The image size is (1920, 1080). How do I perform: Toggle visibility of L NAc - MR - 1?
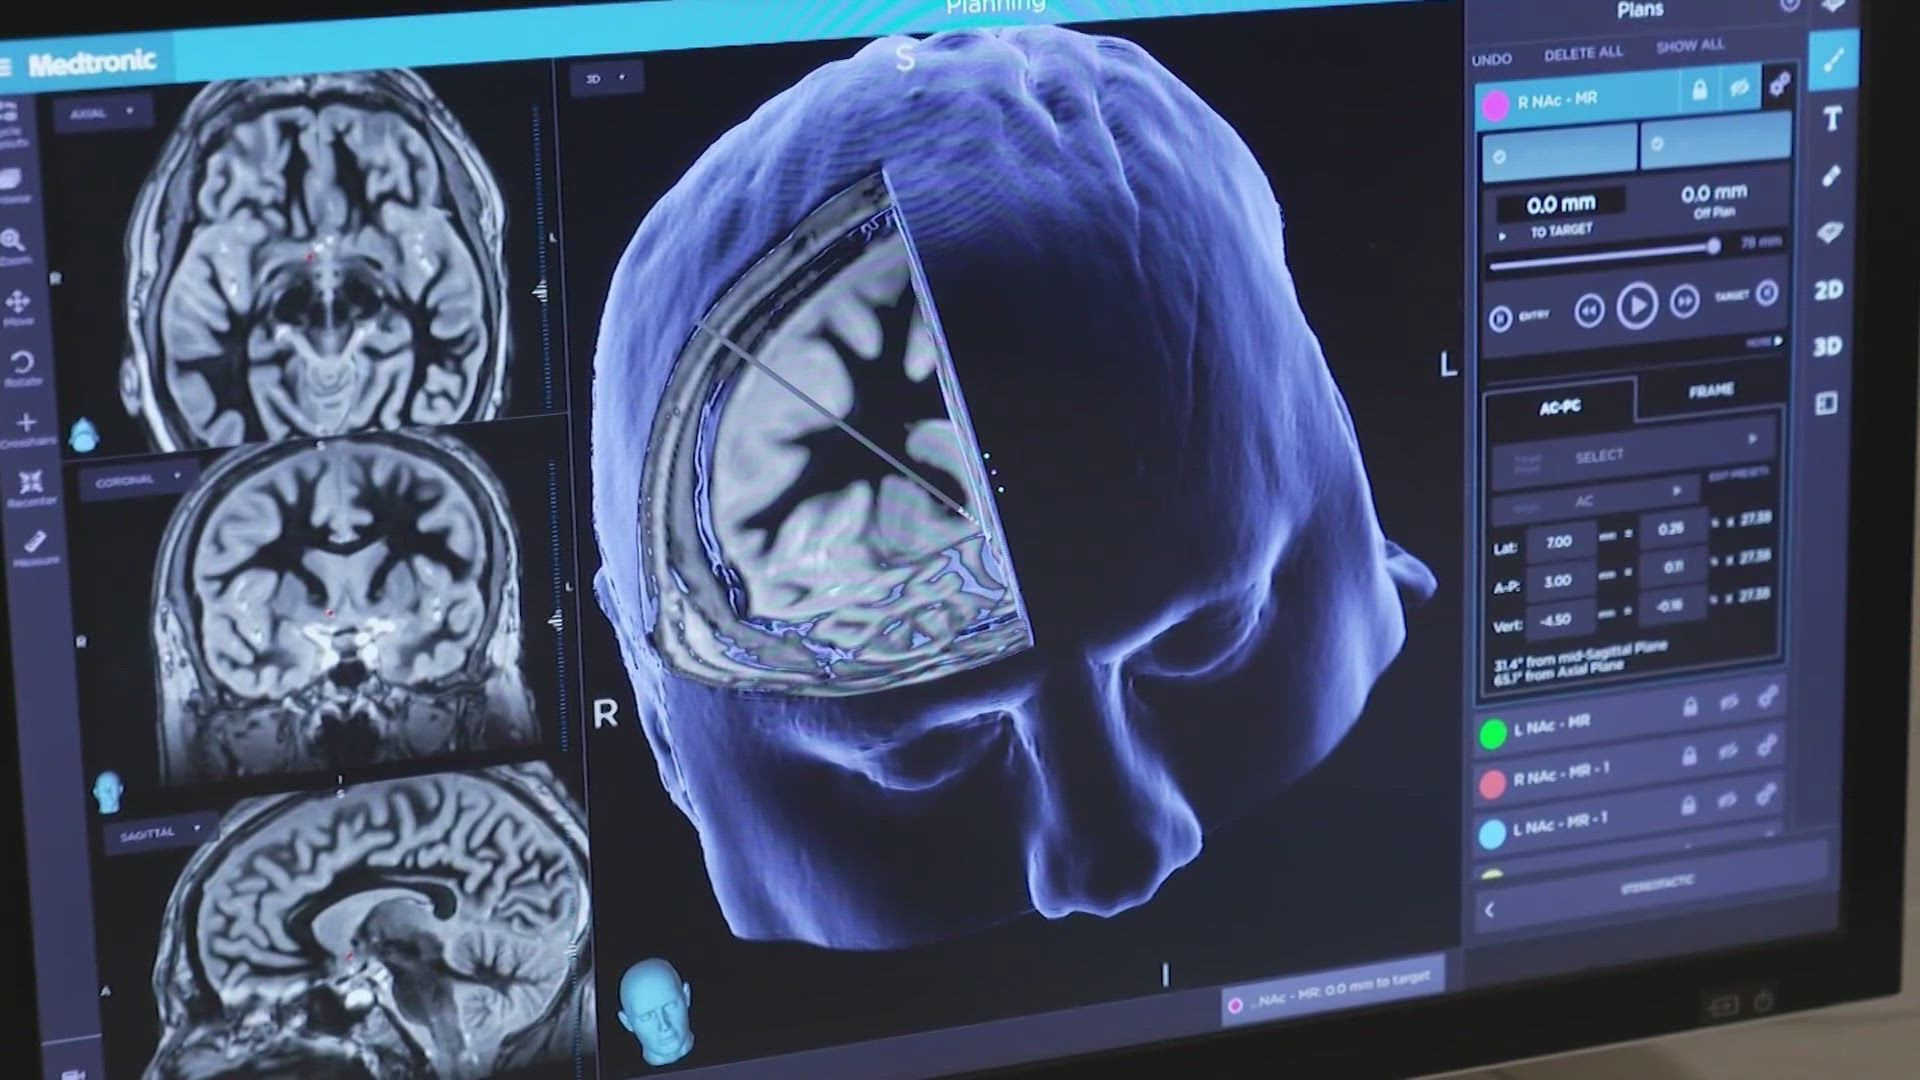(x=1726, y=800)
